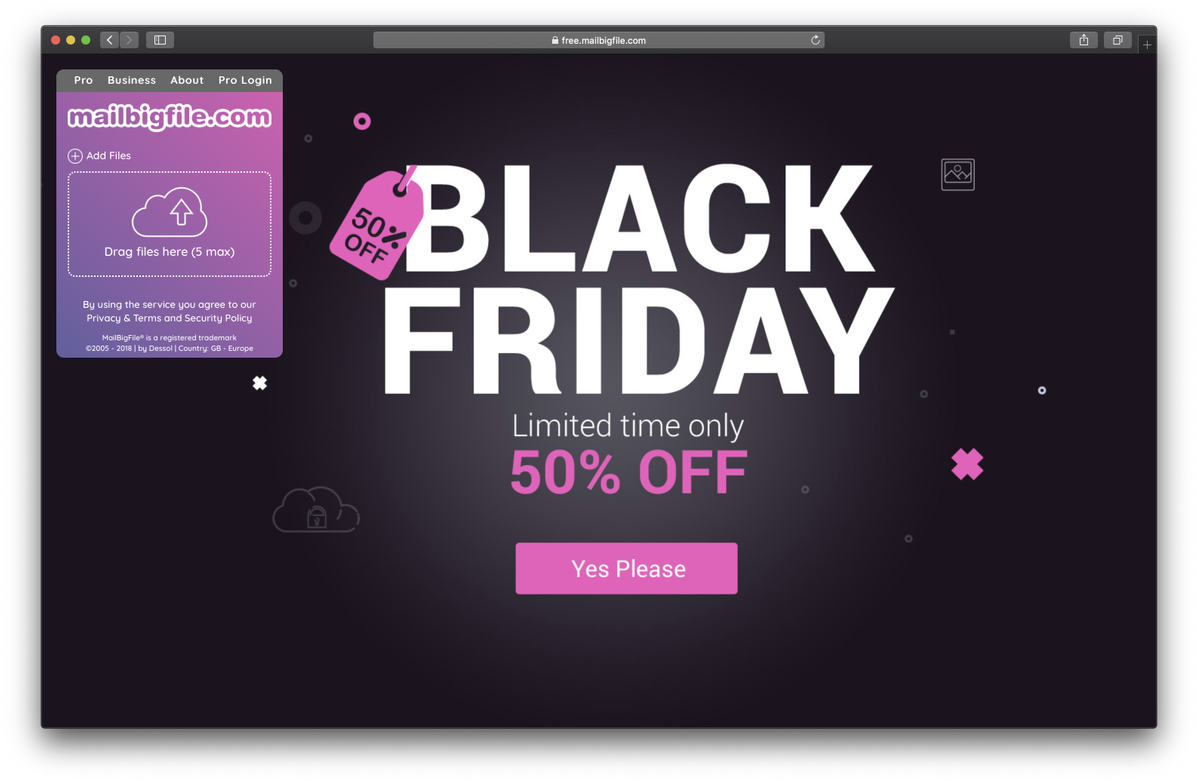Click the Safari forward navigation arrow
This screenshot has width=1197, height=781.
(129, 40)
